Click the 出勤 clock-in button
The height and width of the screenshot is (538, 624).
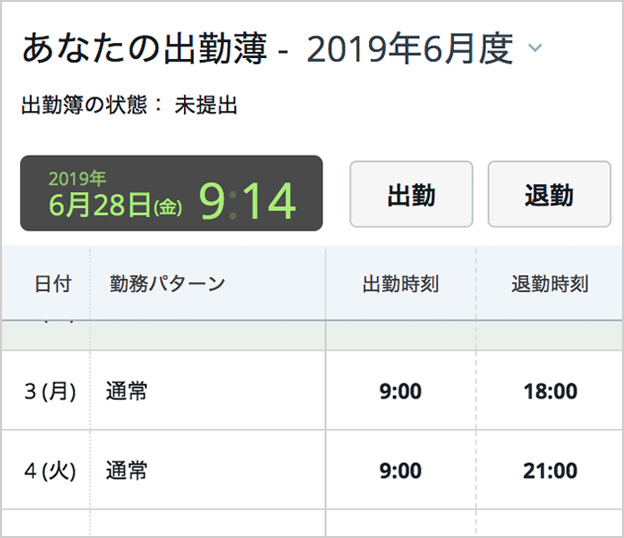click(411, 194)
